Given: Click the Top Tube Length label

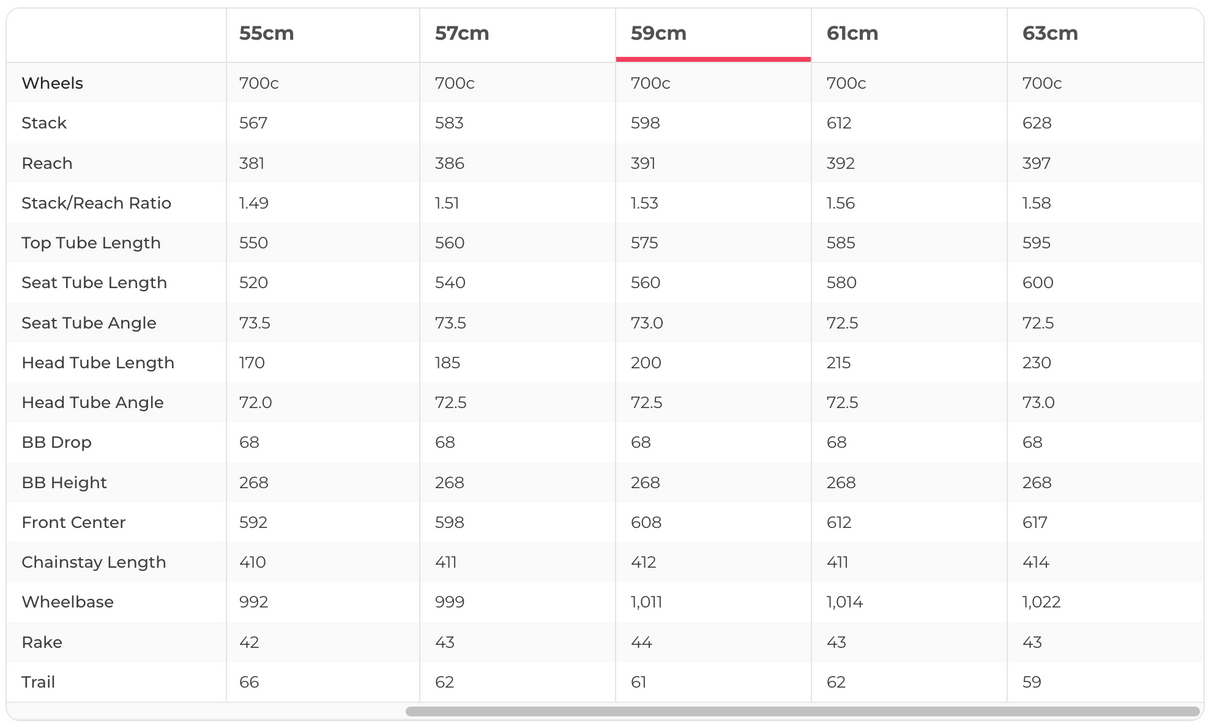Looking at the screenshot, I should pyautogui.click(x=91, y=243).
